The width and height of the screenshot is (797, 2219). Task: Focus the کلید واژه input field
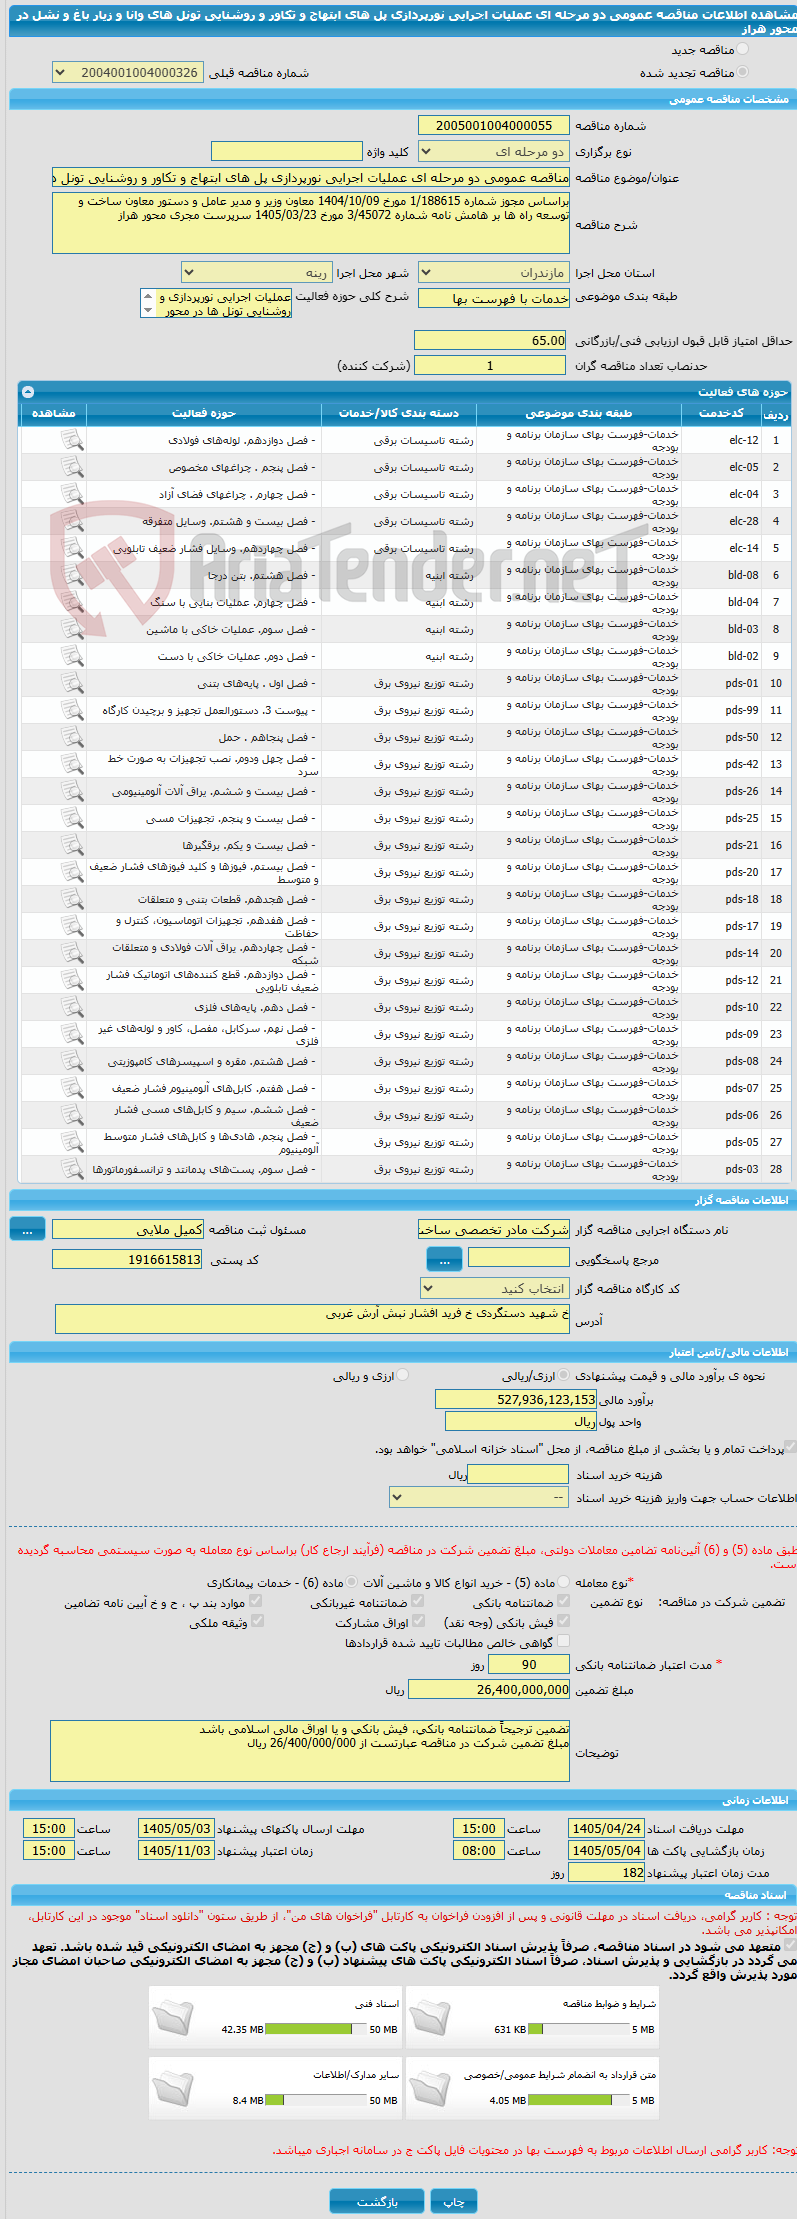tap(287, 151)
